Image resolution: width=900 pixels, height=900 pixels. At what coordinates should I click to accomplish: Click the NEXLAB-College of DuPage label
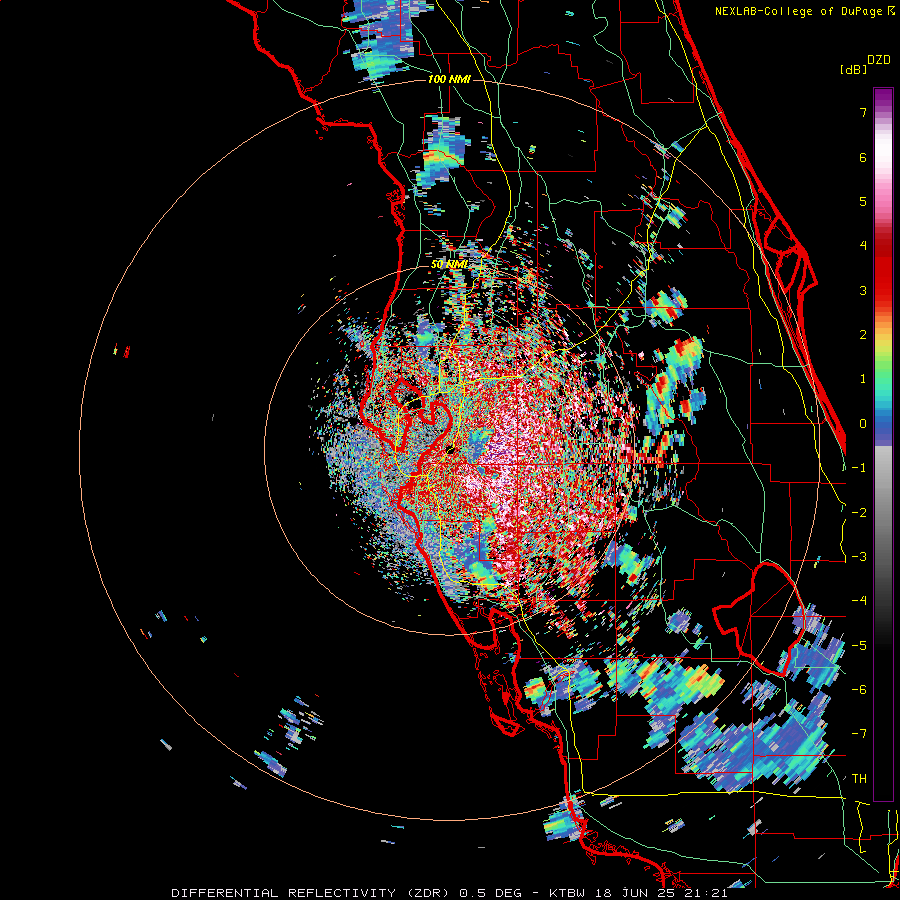pos(804,11)
